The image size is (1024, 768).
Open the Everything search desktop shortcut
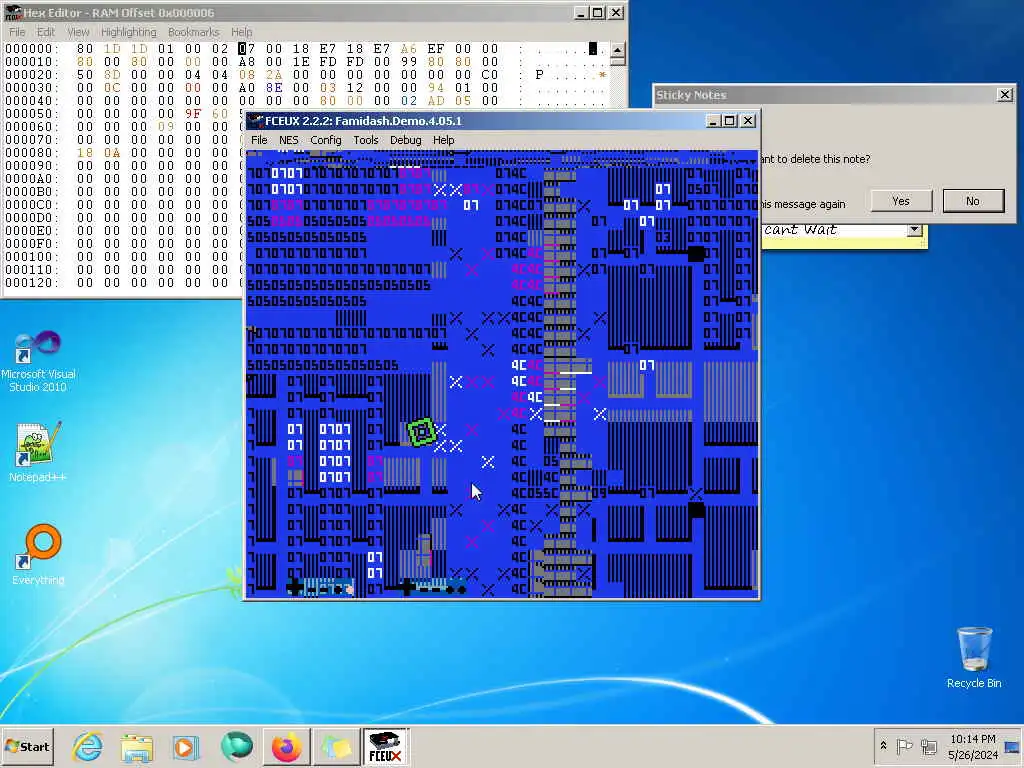point(38,554)
